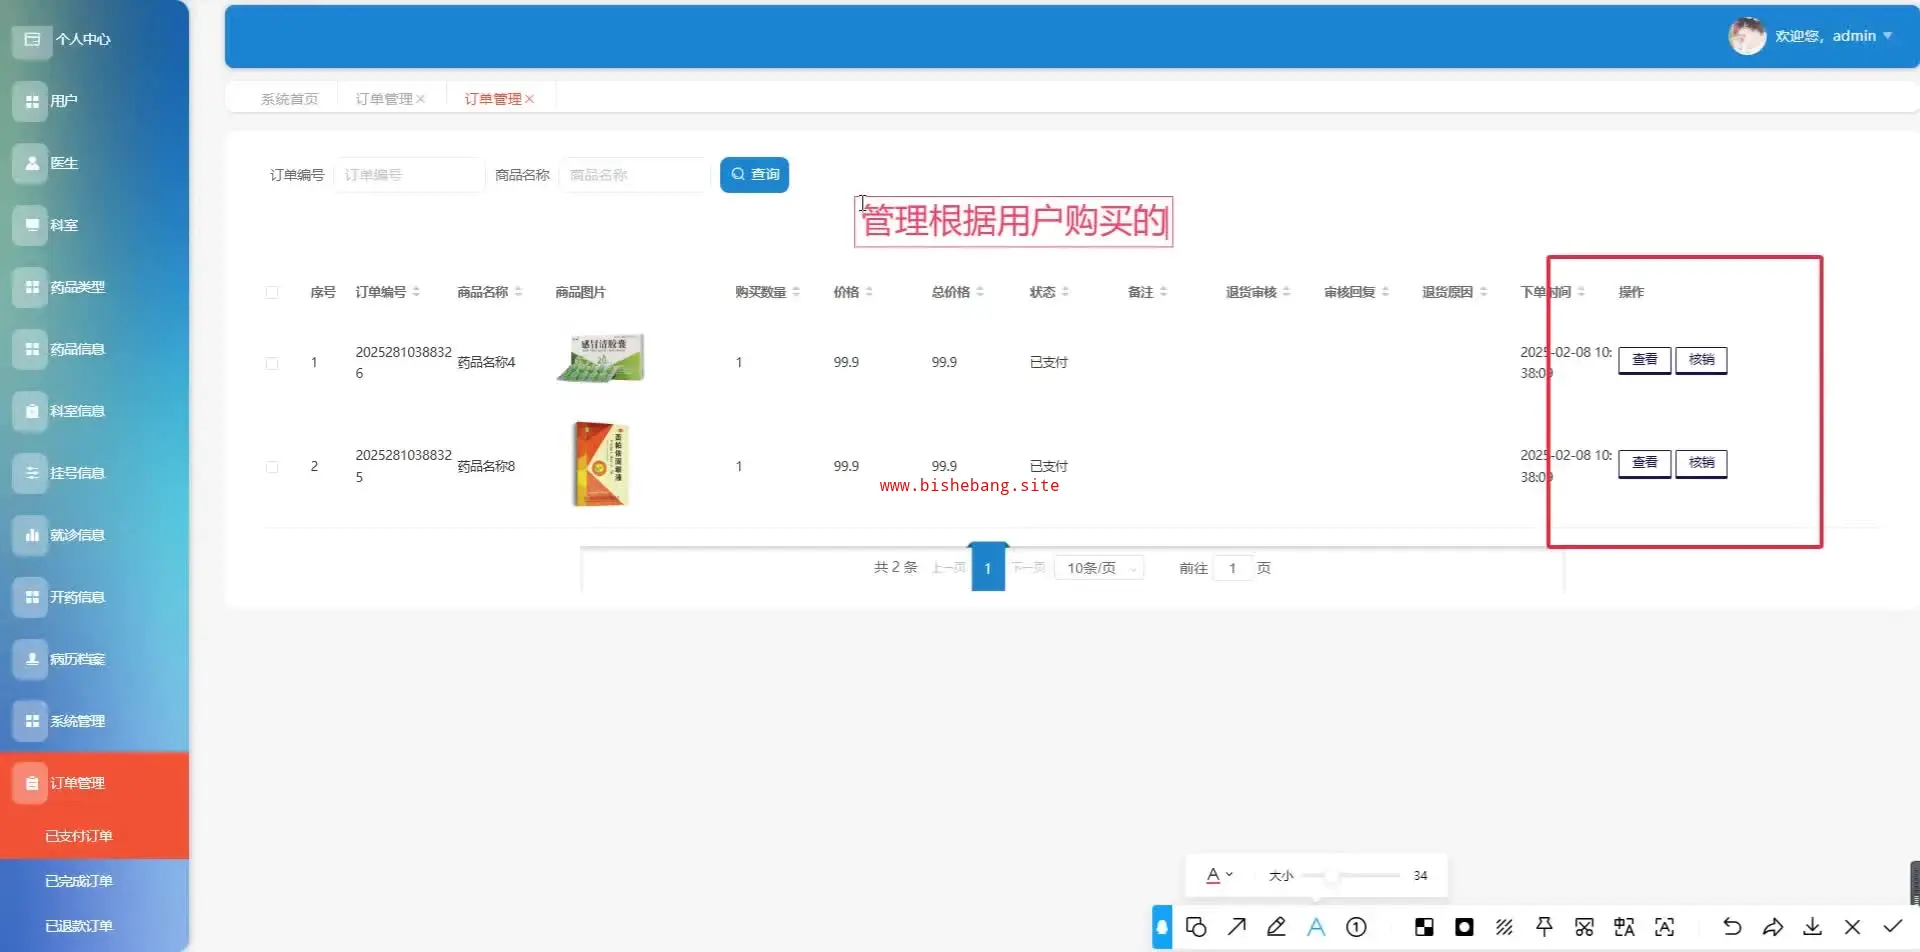Go to page 1 in pagination

tap(988, 568)
